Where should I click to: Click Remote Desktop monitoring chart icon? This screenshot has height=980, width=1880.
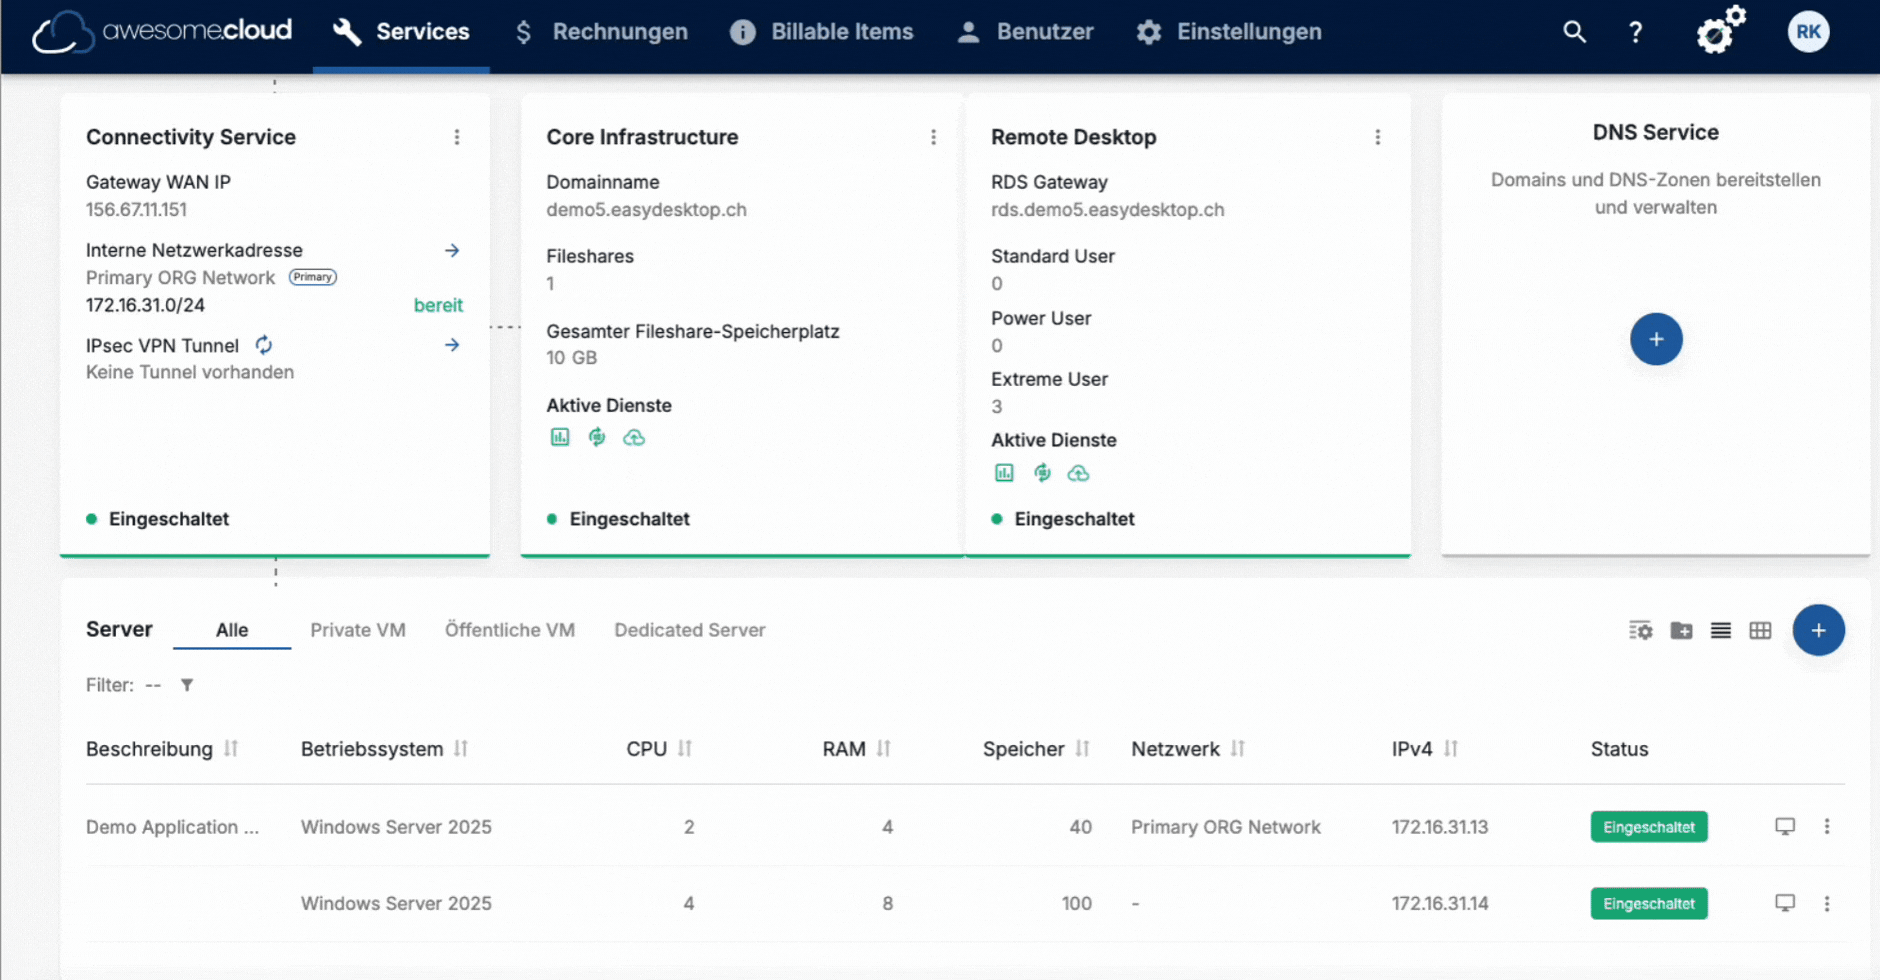[1004, 473]
